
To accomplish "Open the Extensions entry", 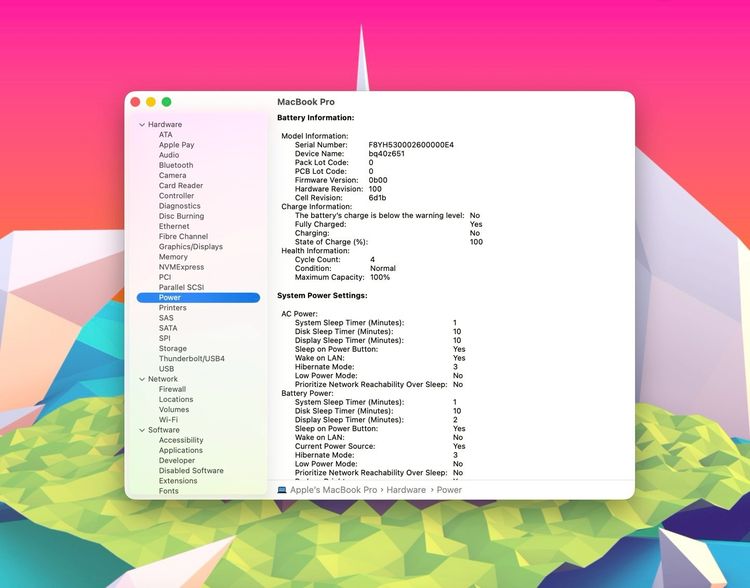I will 178,481.
